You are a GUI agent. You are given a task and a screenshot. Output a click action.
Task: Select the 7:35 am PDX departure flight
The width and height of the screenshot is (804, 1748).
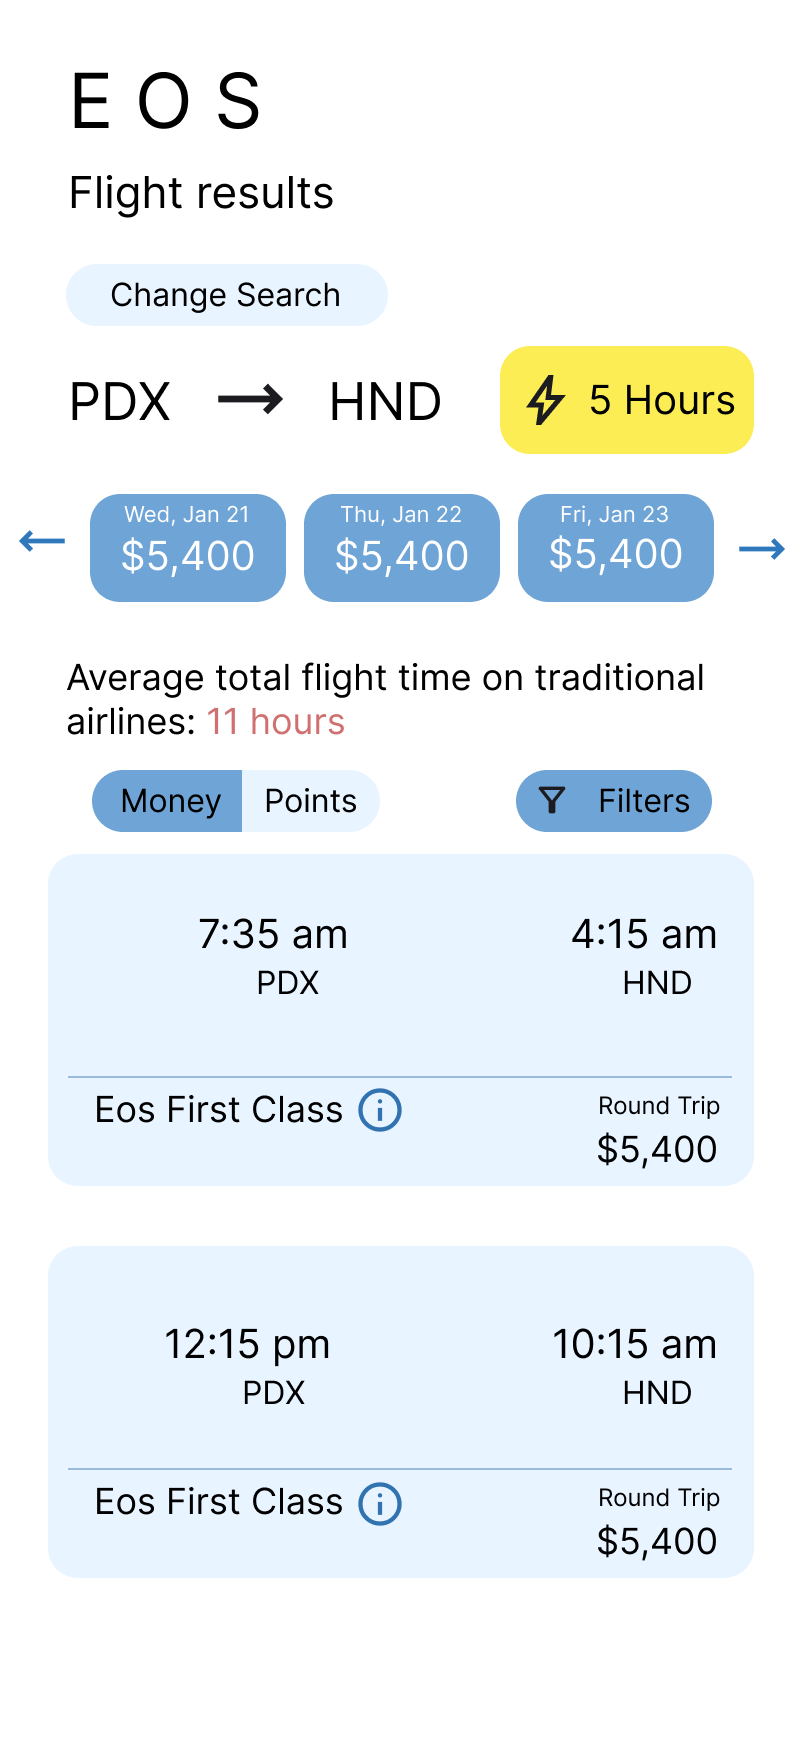click(x=401, y=1020)
